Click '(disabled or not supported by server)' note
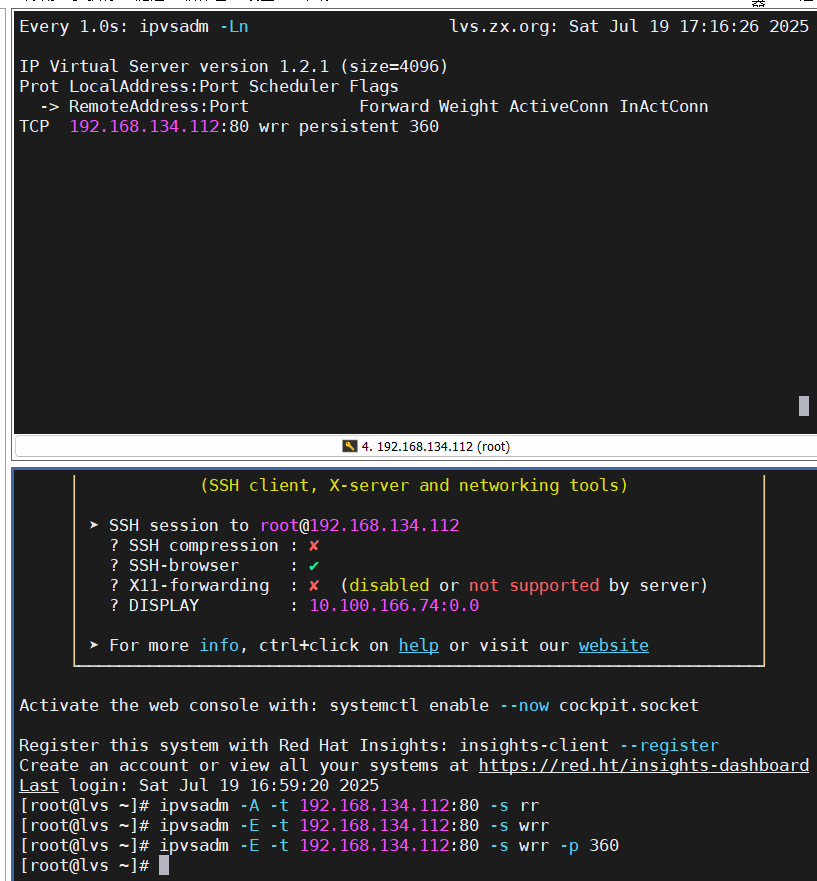This screenshot has width=817, height=881. coord(524,585)
